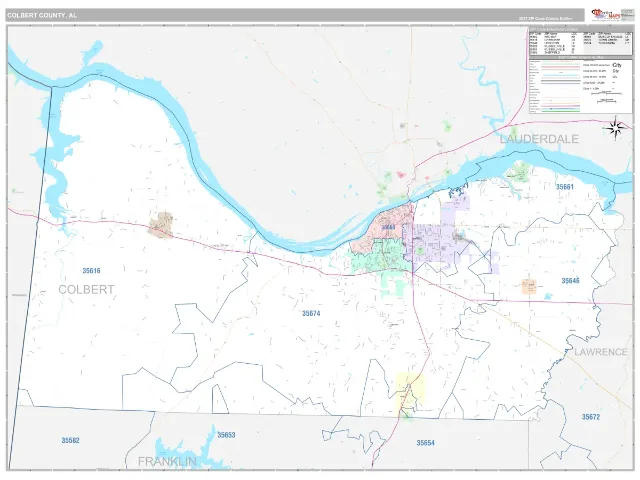Select the ZIP code label 35646
640x480 pixels.
tap(570, 280)
